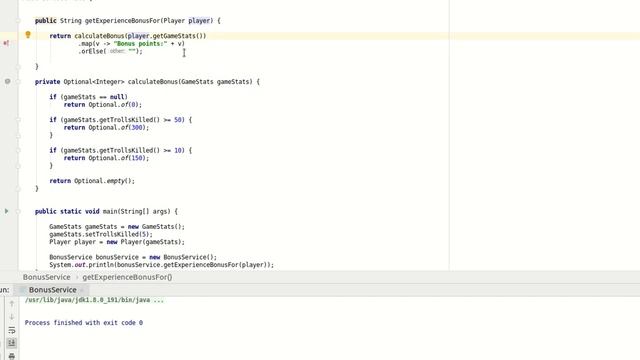
Task: Click the down-arrow icon in Run panel
Action: (12, 317)
